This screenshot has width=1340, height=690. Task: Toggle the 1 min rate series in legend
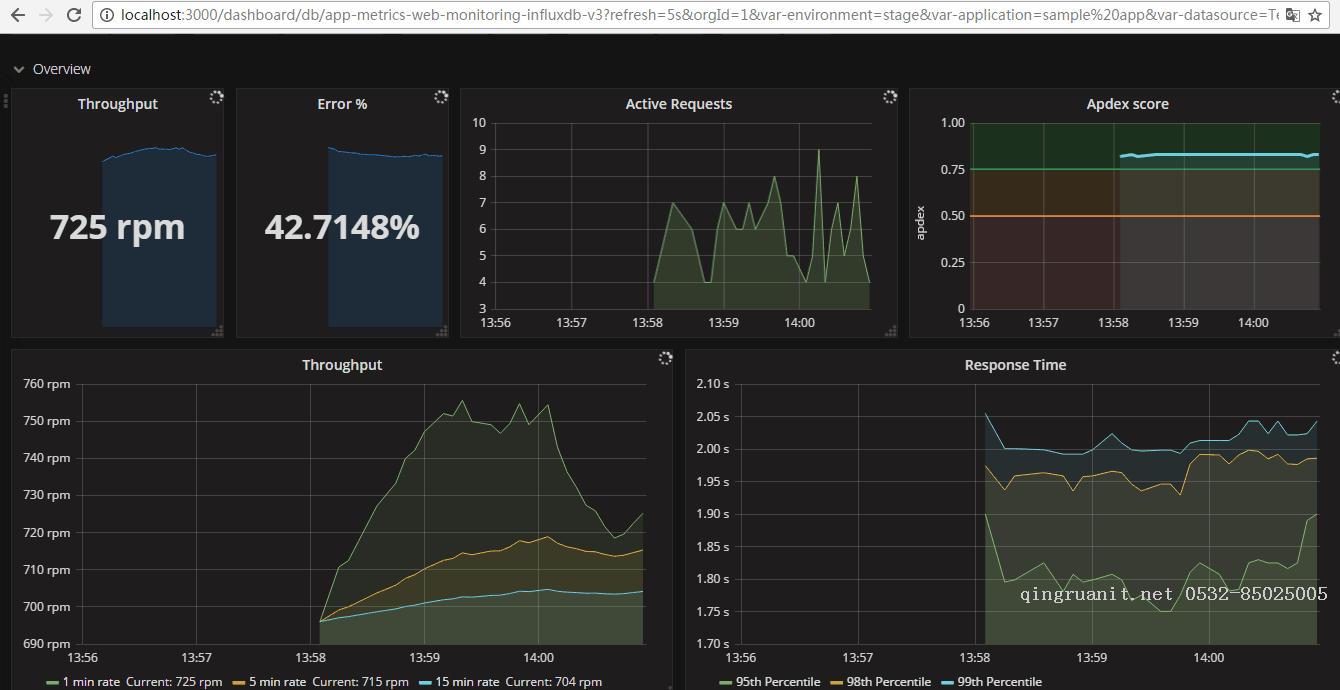click(91, 682)
